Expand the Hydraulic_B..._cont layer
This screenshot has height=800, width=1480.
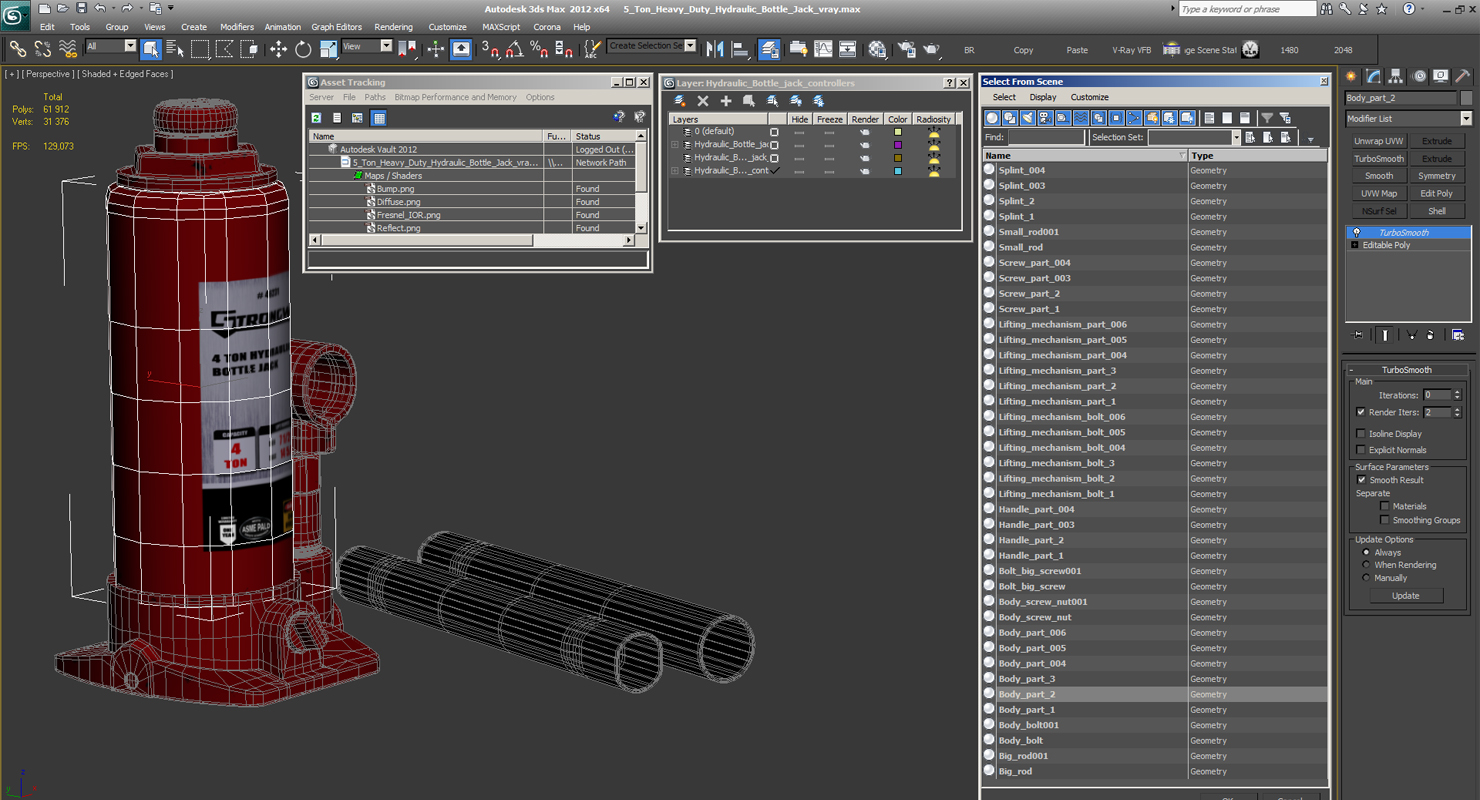click(675, 171)
